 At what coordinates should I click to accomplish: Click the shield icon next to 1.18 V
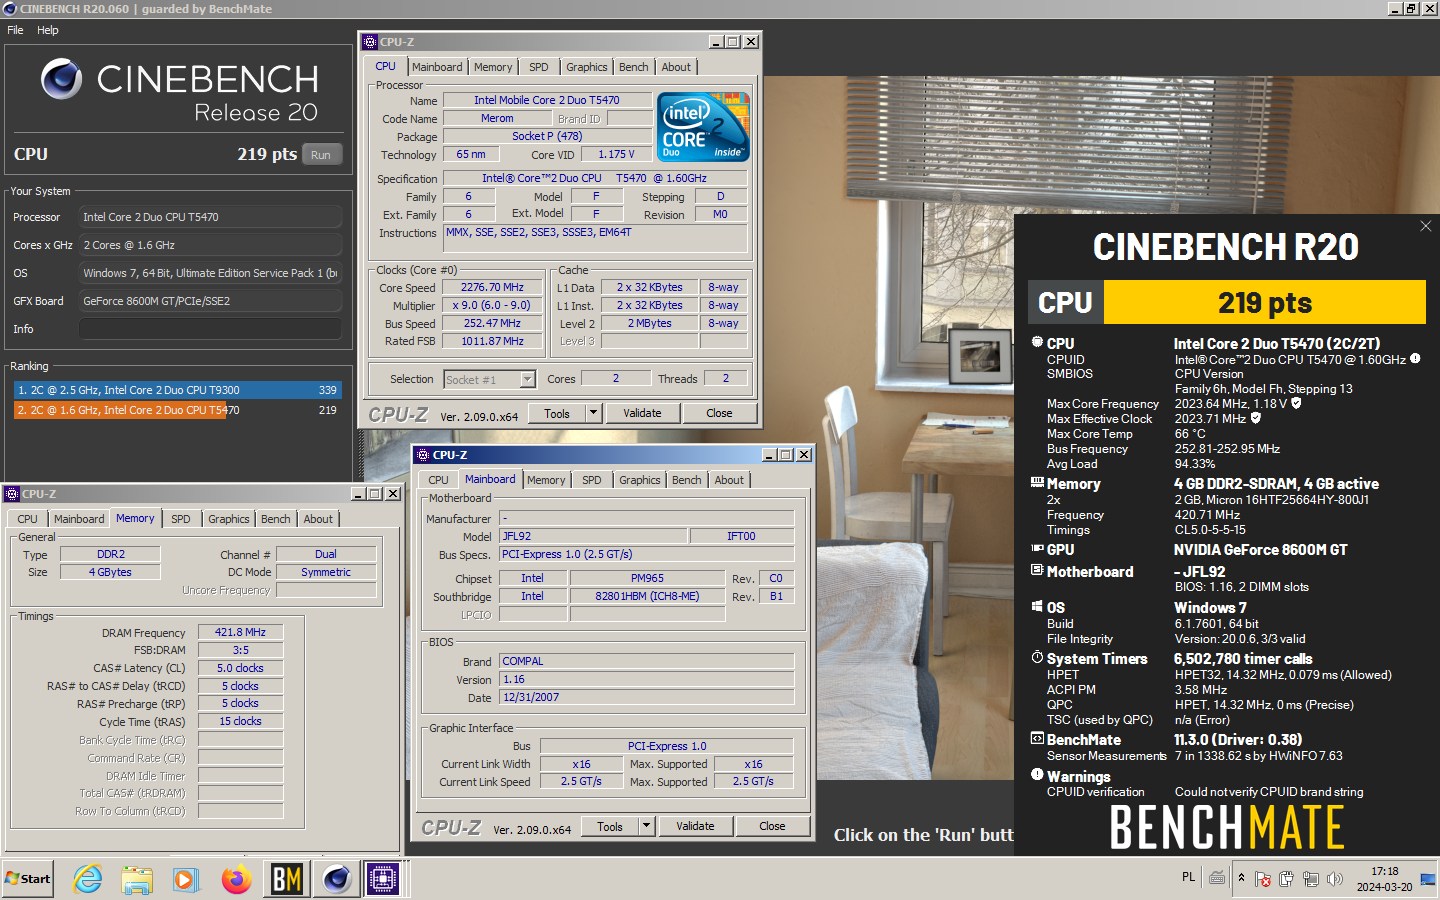(1296, 403)
